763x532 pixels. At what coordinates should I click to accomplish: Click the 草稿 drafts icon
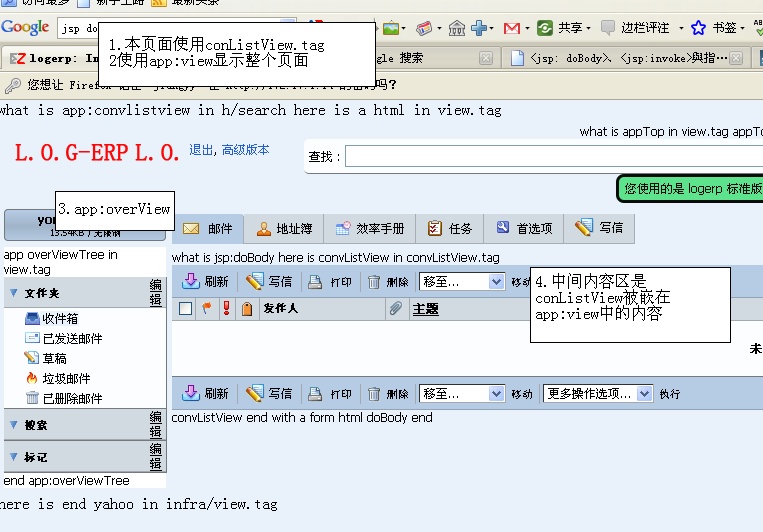pyautogui.click(x=32, y=358)
